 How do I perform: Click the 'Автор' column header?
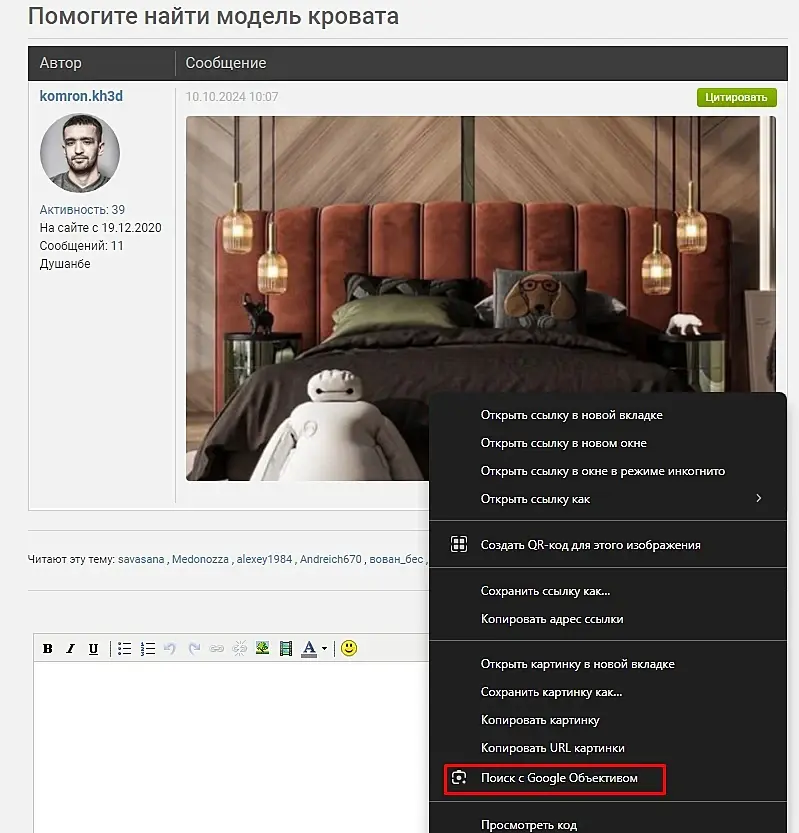[x=61, y=63]
